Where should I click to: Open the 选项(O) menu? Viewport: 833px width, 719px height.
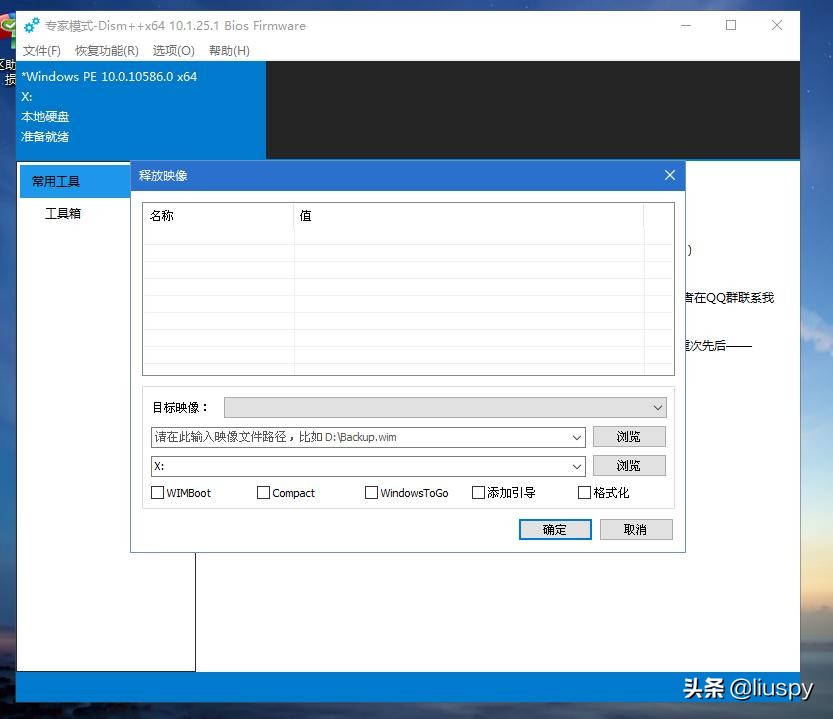(x=172, y=50)
